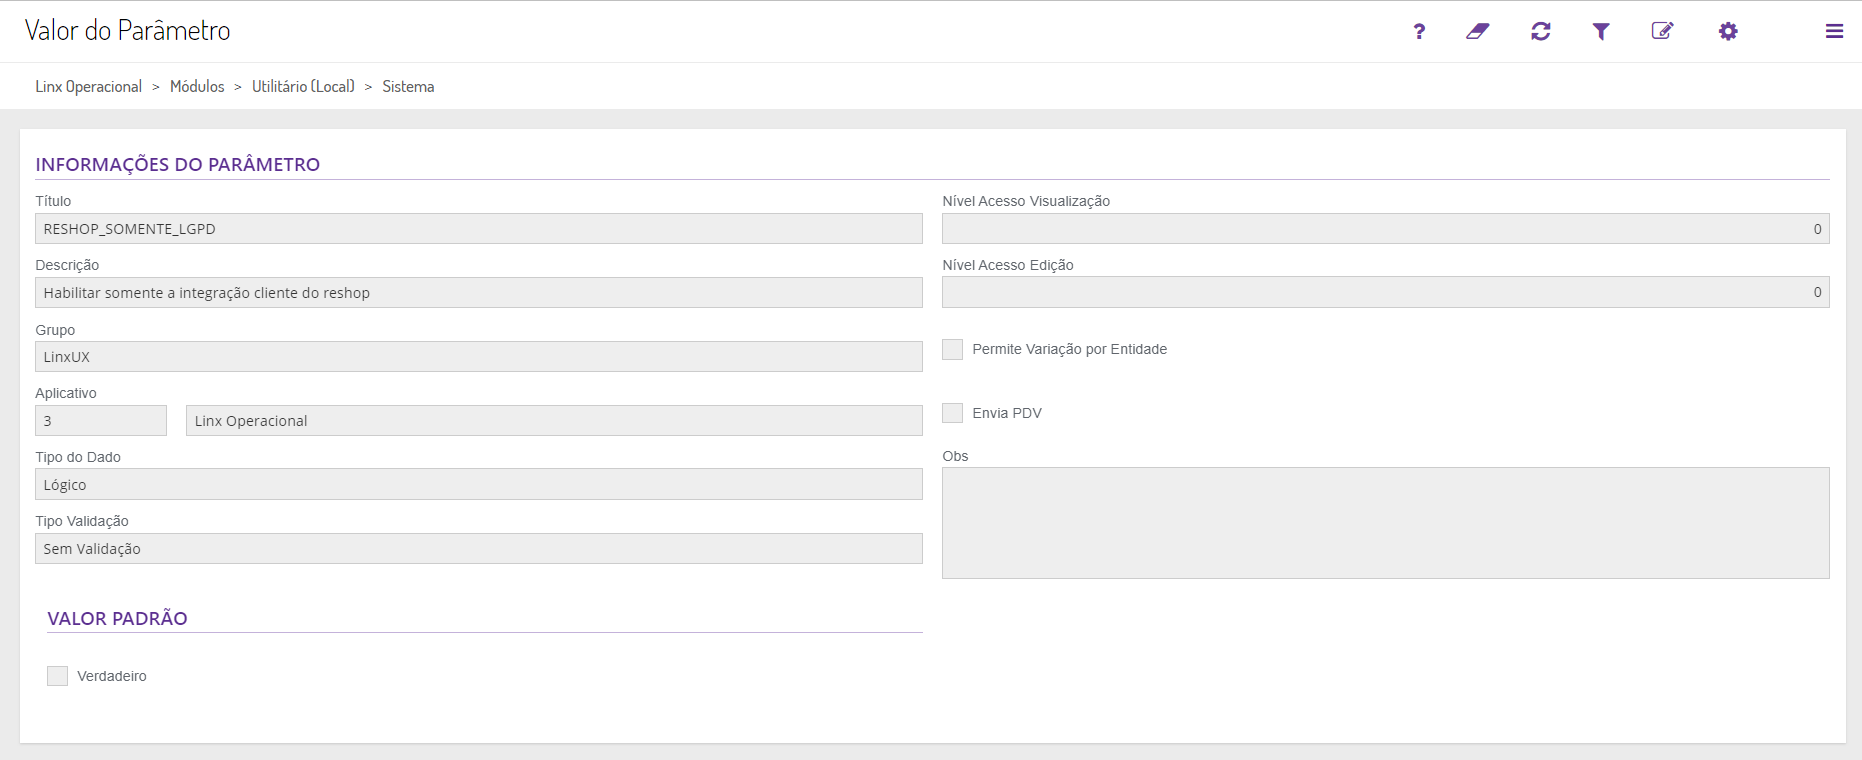The image size is (1862, 760).
Task: Select the Nível Acesso Visualização field
Action: click(1385, 229)
